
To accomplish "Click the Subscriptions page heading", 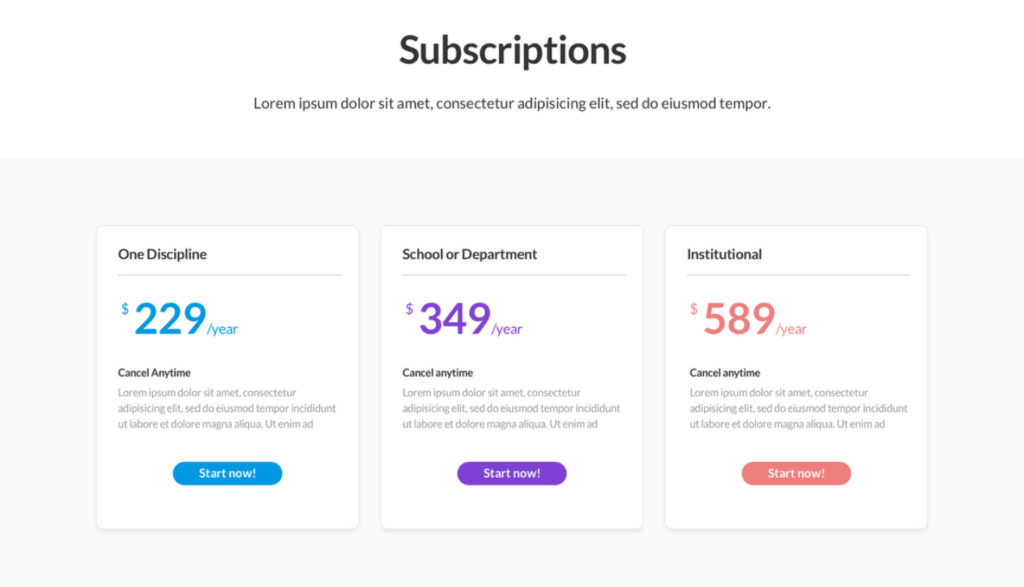I will pos(511,50).
